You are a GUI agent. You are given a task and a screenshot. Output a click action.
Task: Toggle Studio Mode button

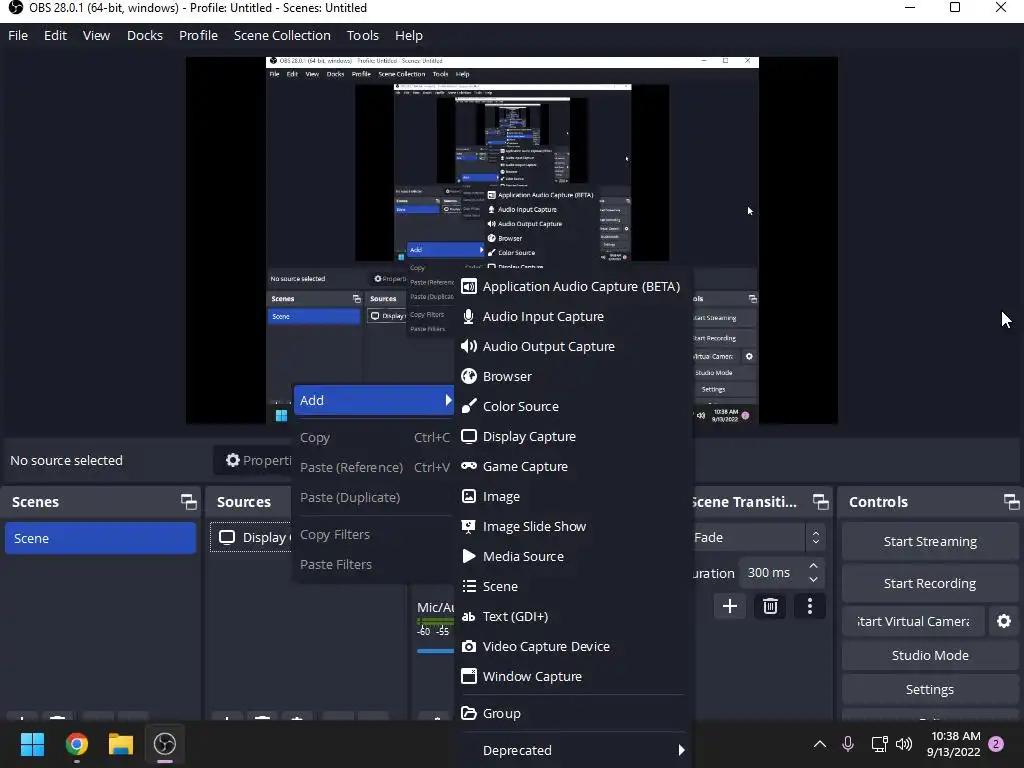coord(929,655)
